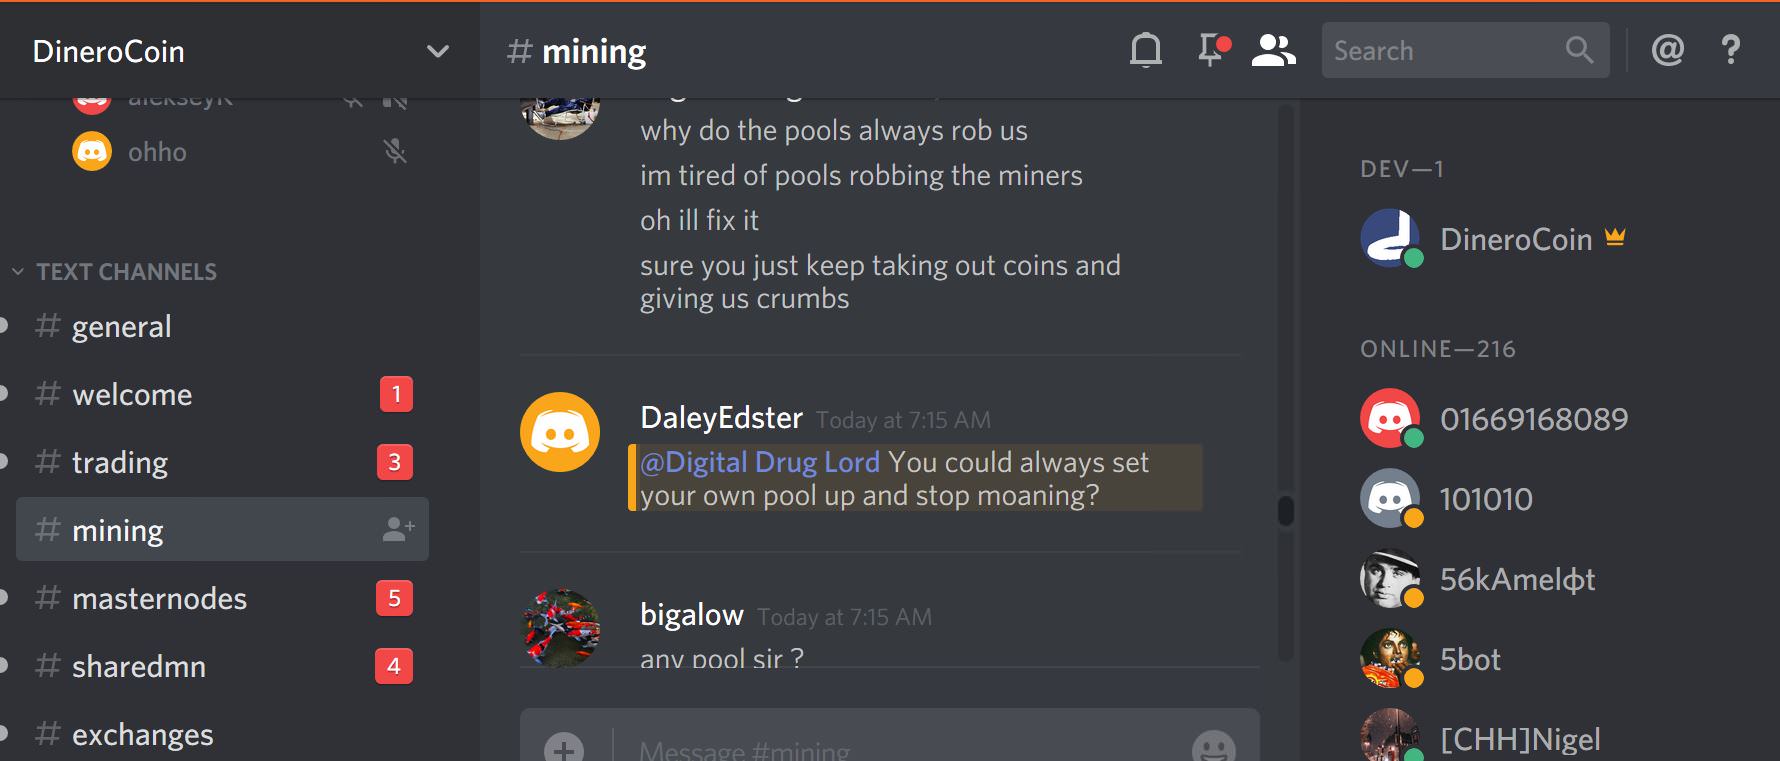Open the DineroCoin server dropdown menu
Screen dimensions: 1780x761
click(240, 51)
